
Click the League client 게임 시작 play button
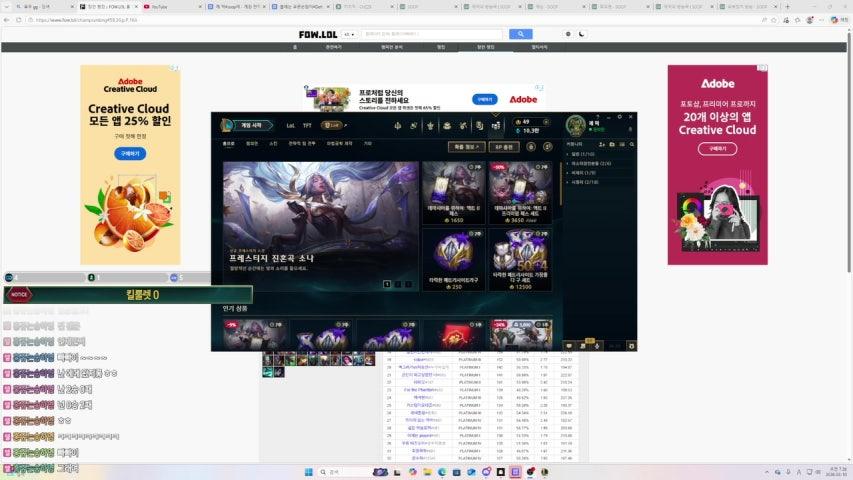(251, 125)
